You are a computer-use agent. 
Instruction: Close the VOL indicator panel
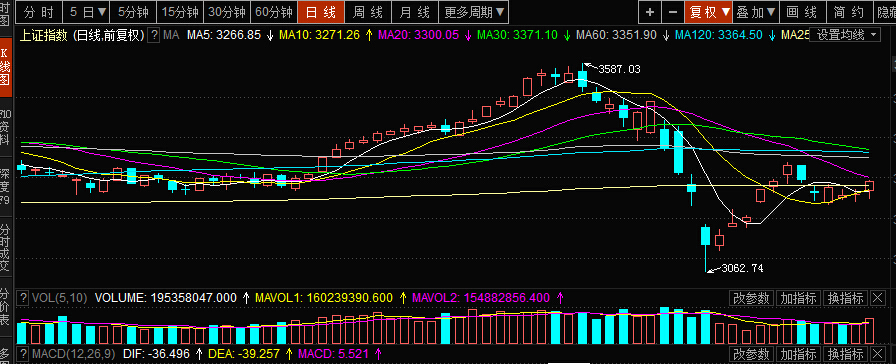(878, 298)
